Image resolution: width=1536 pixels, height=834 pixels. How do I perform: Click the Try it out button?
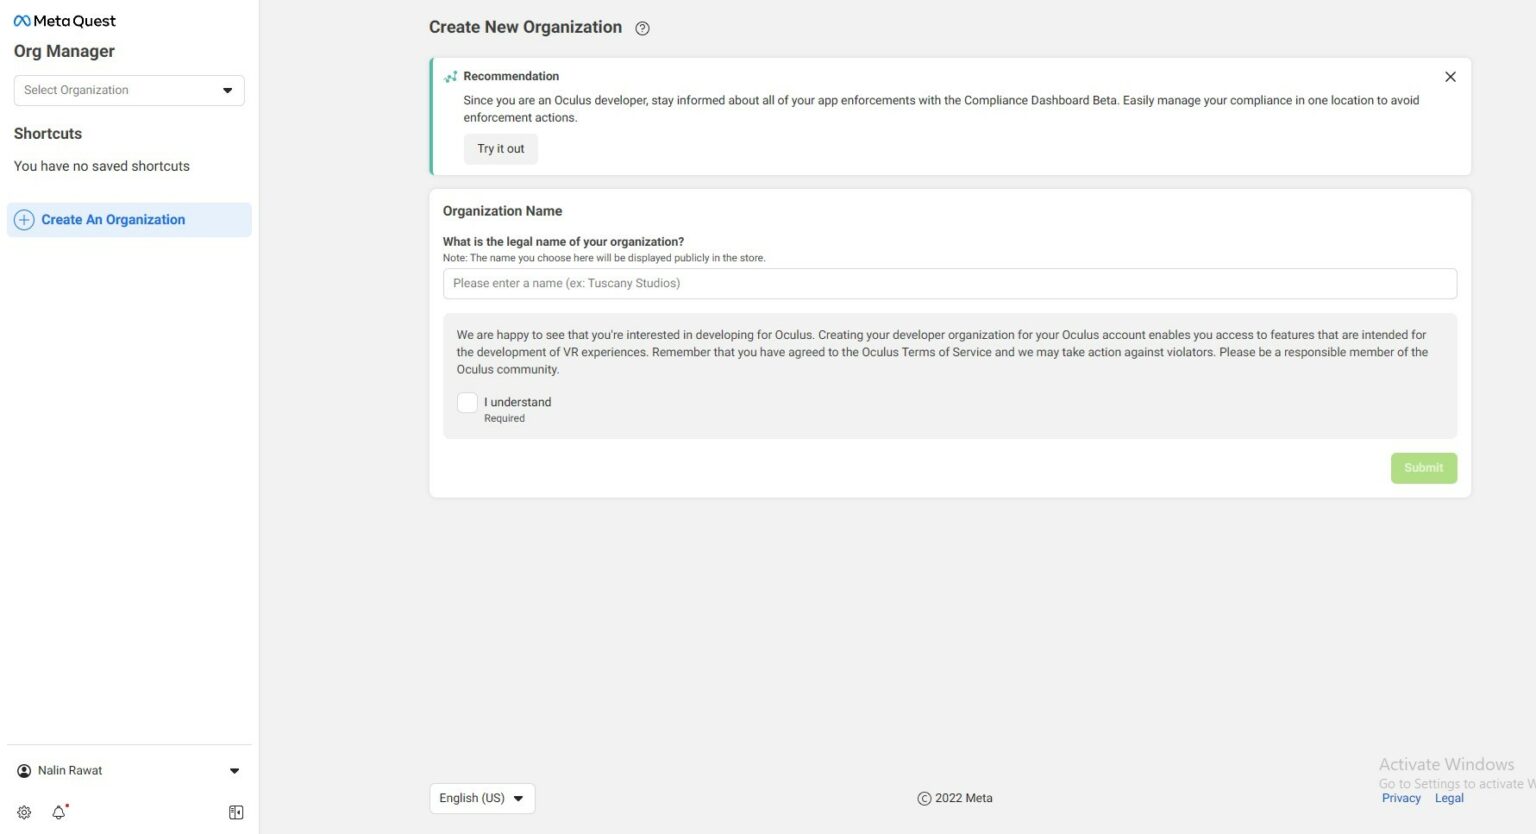point(500,149)
